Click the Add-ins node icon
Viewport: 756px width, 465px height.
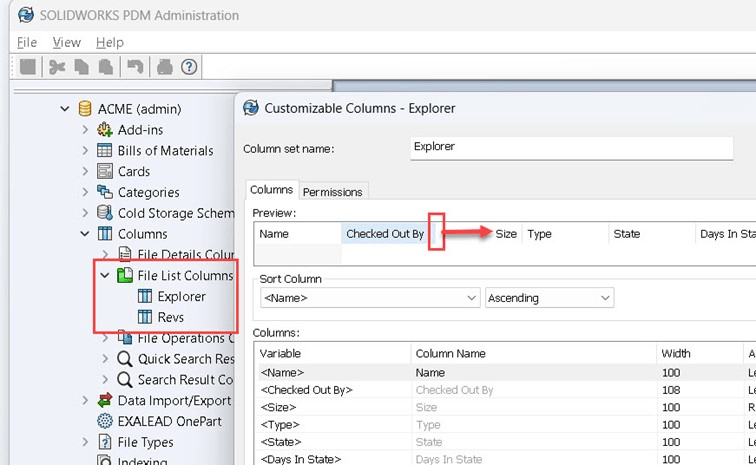coord(104,130)
